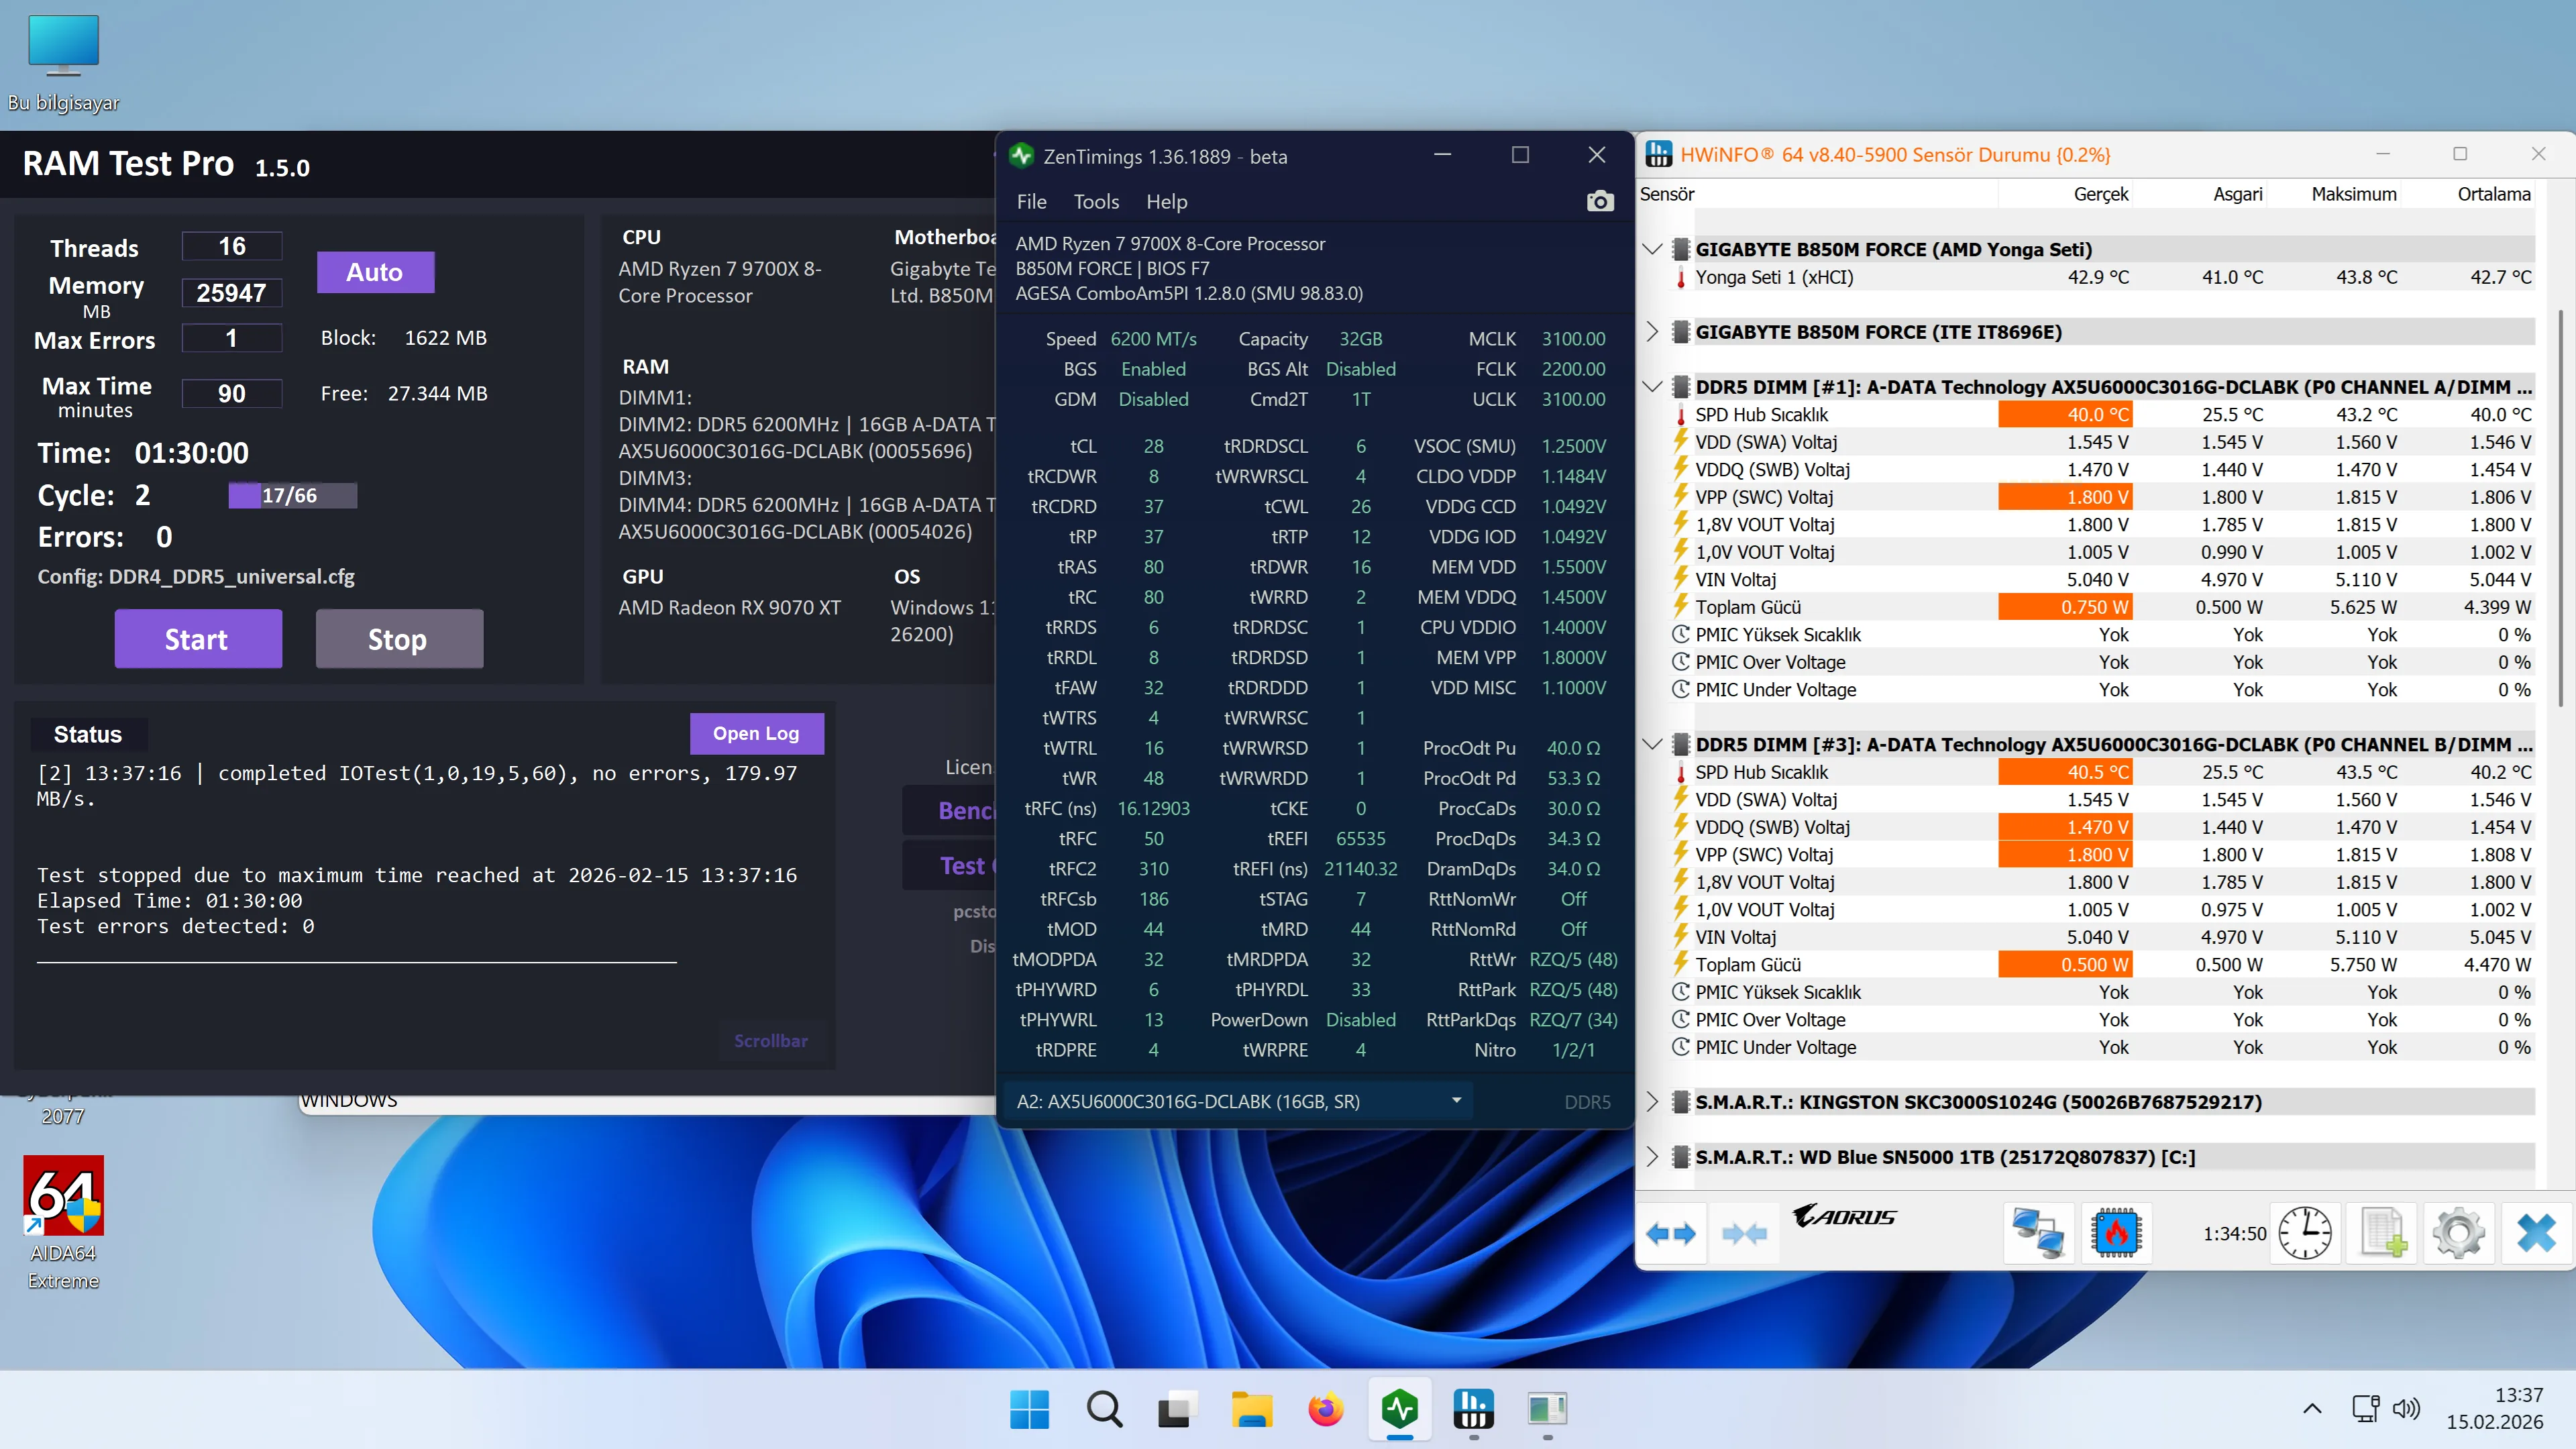The image size is (2576, 1449).
Task: Expand the GIGABYTE B850M FORCE (ITE IT8696E) group
Action: [1652, 332]
